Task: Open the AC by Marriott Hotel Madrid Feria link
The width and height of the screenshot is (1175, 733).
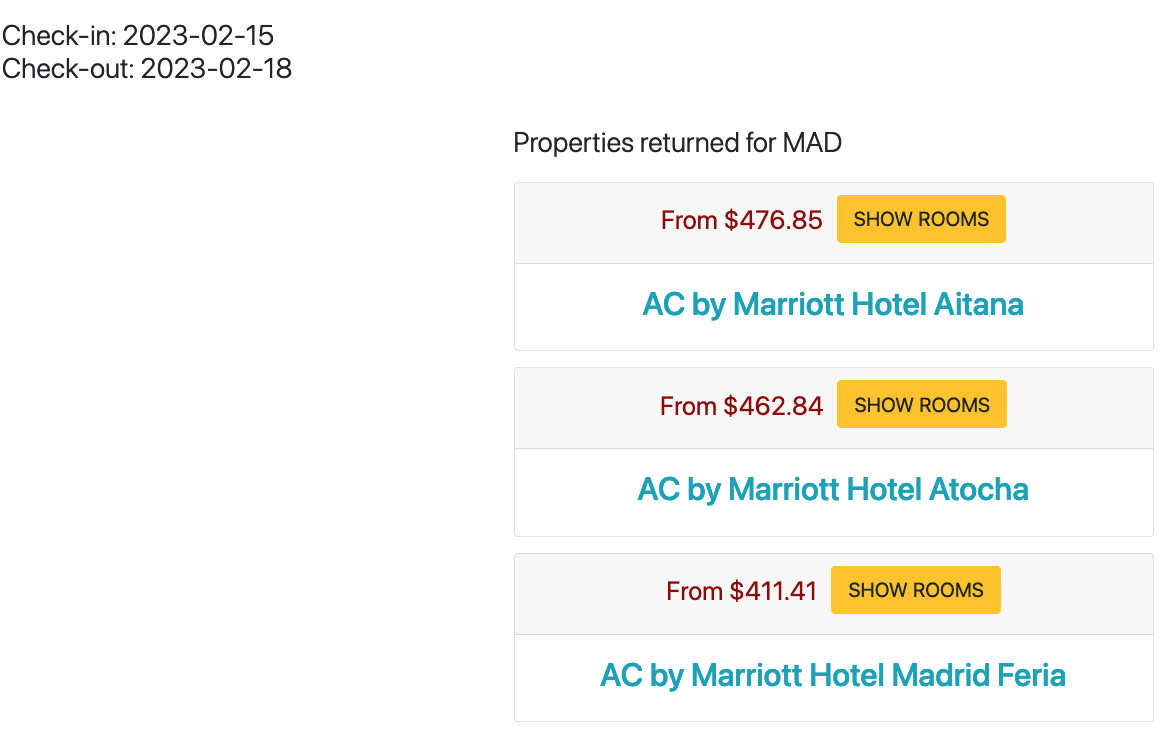Action: click(833, 675)
